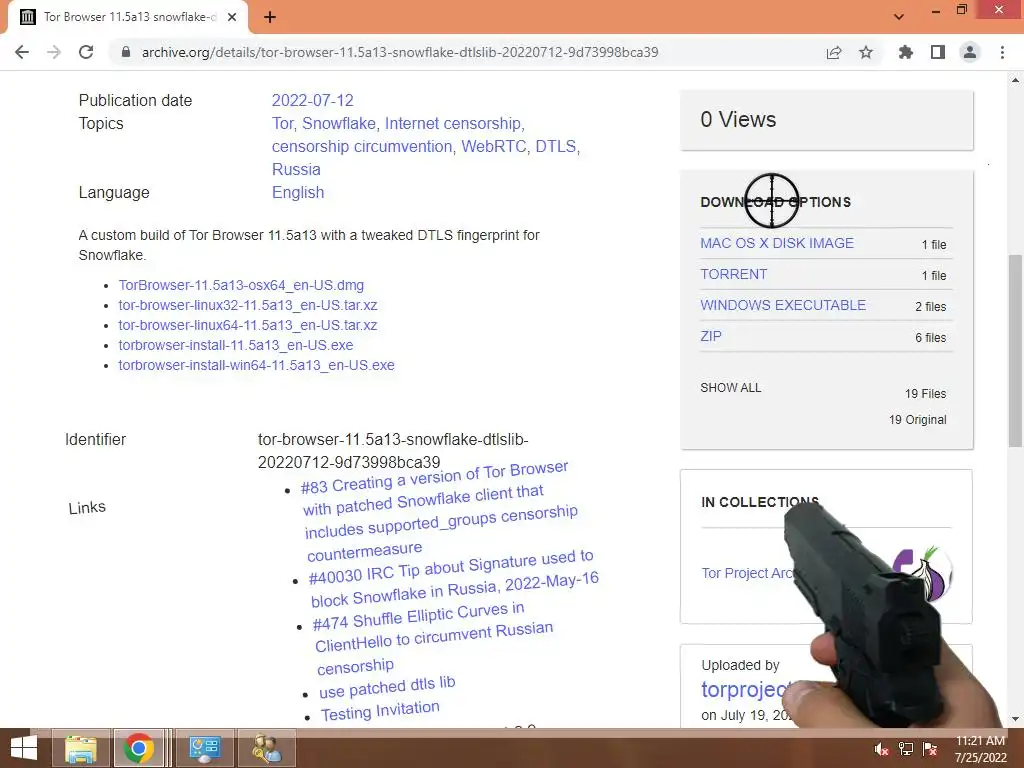Click the padlock site info icon

pyautogui.click(x=126, y=52)
